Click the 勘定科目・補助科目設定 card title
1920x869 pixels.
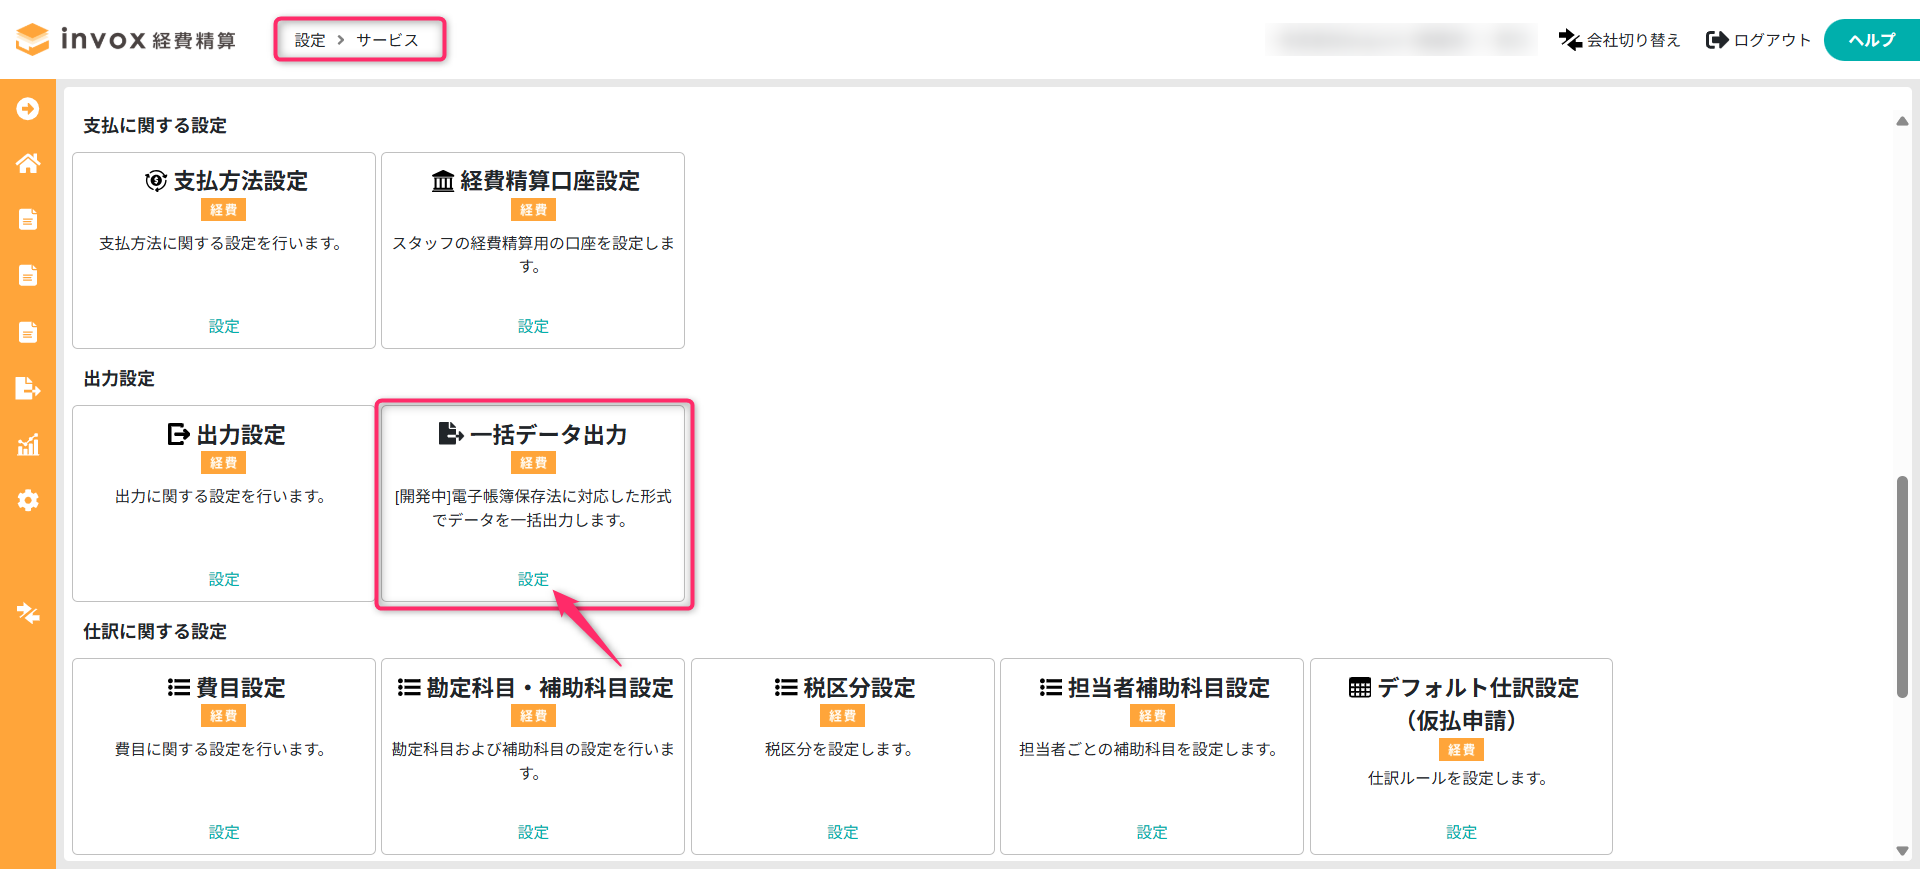pos(535,688)
